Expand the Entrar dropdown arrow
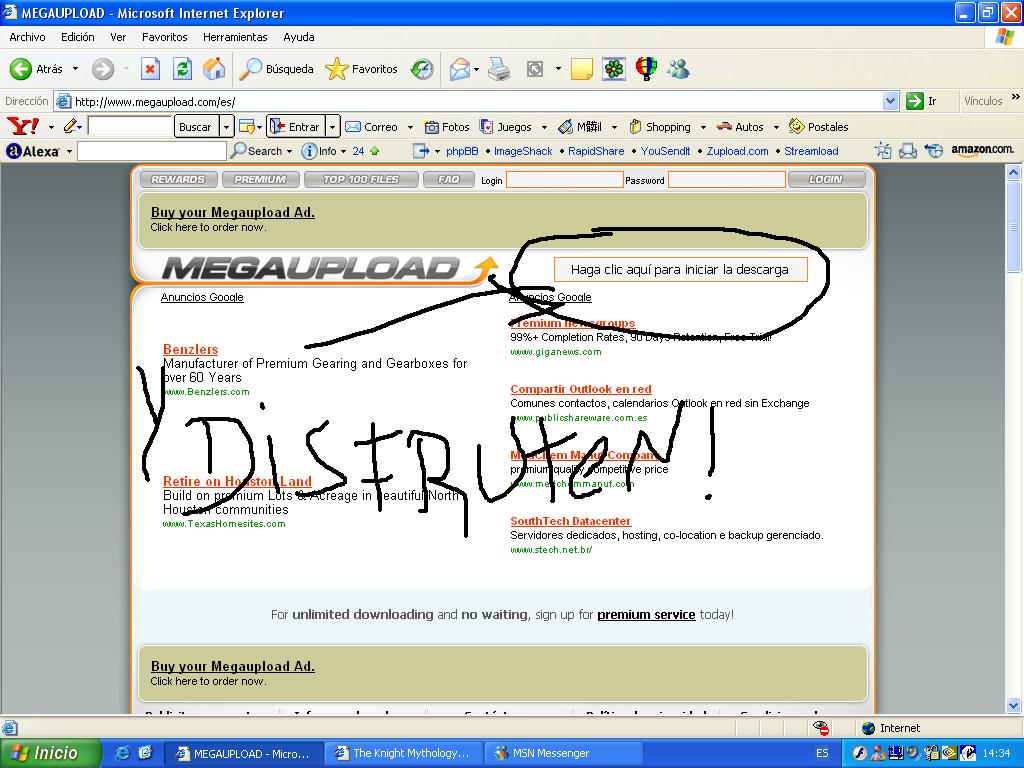 [332, 127]
